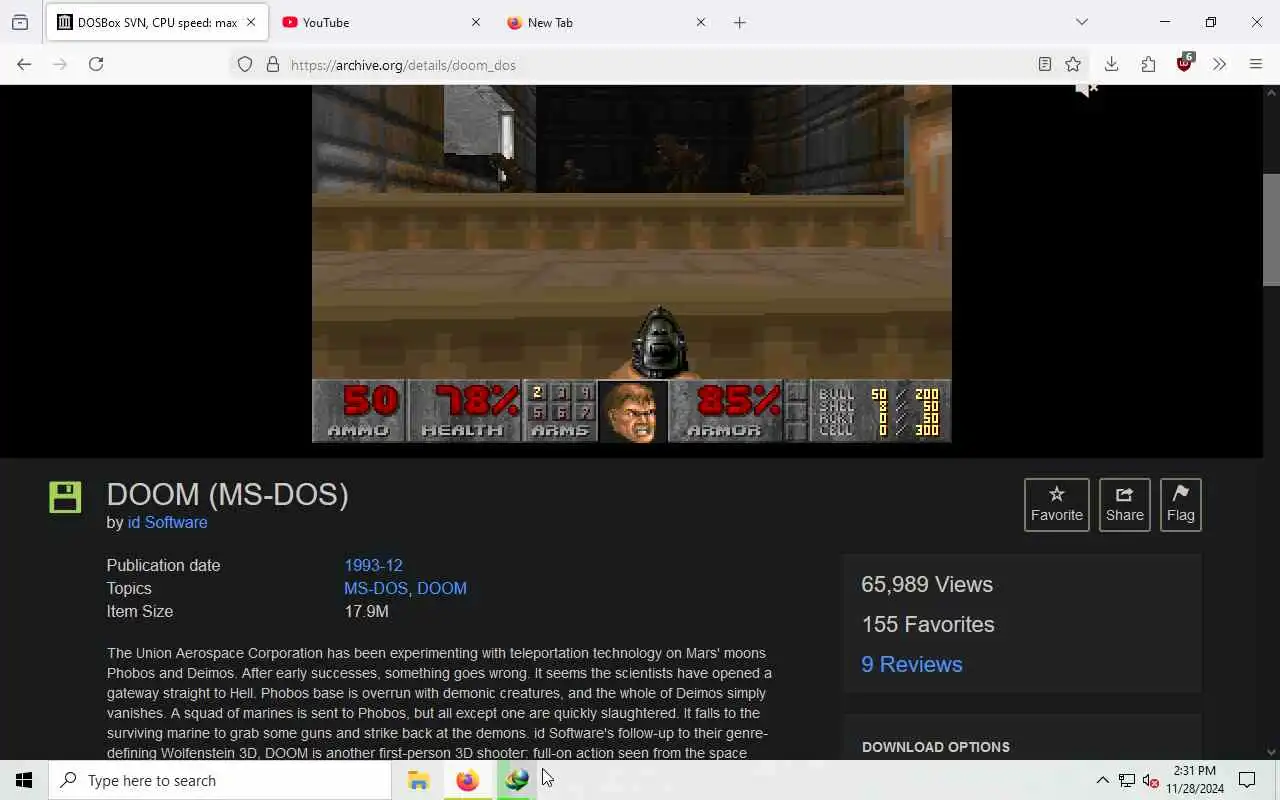The image size is (1280, 800).
Task: Click the 155 Favorites text
Action: click(928, 624)
